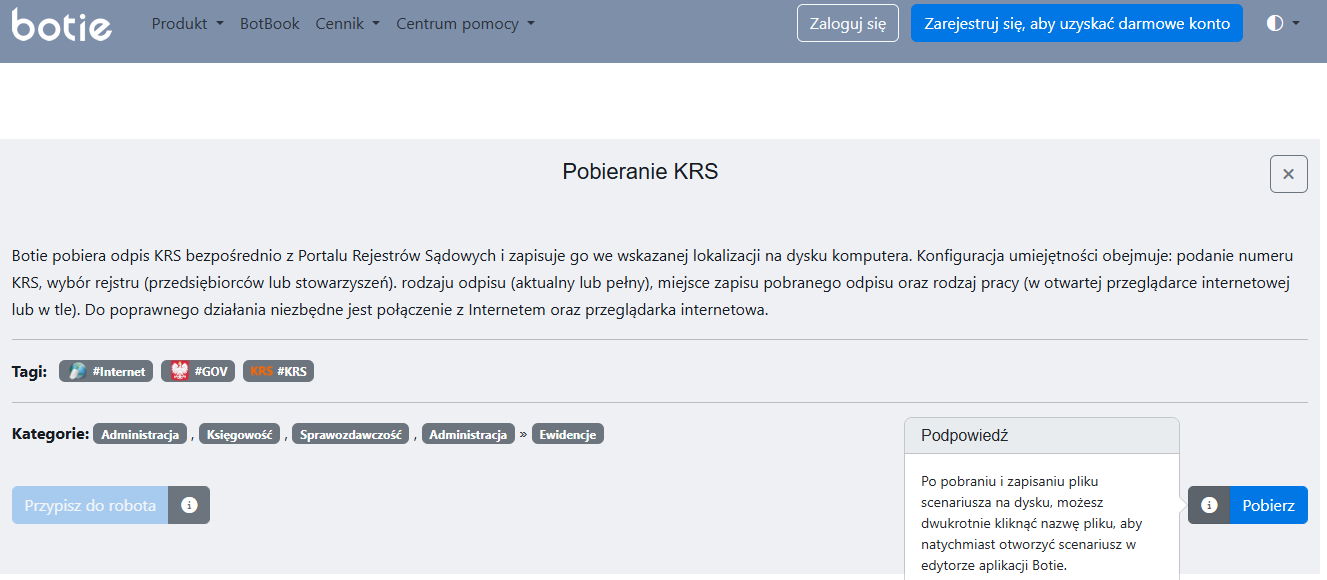Go to BotBook page
The height and width of the screenshot is (580, 1327).
tap(270, 23)
